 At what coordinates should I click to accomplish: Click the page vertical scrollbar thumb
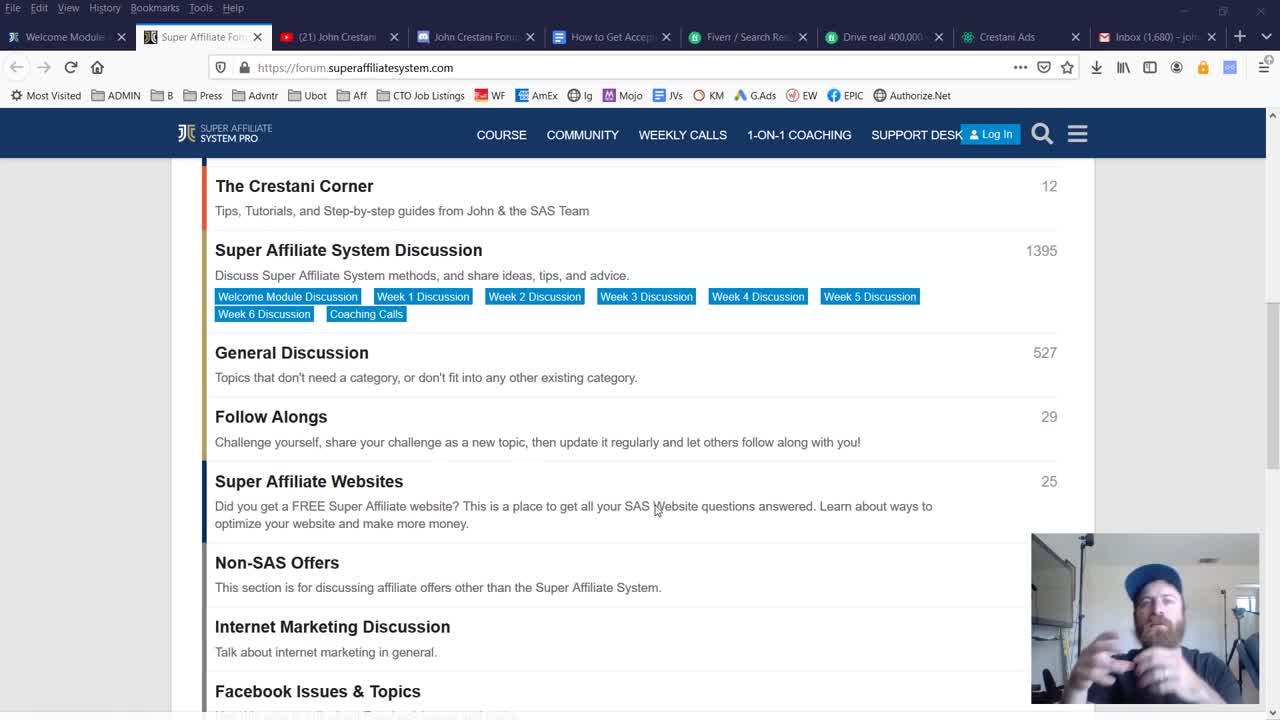pos(1272,385)
